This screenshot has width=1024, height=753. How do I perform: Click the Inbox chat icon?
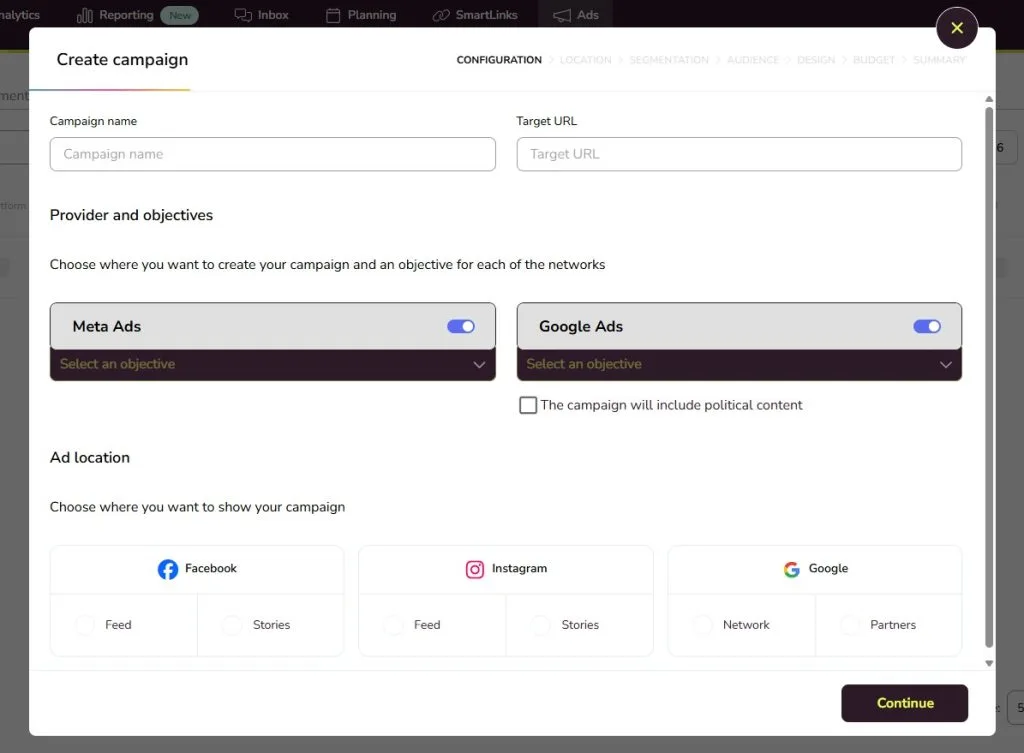tap(243, 15)
